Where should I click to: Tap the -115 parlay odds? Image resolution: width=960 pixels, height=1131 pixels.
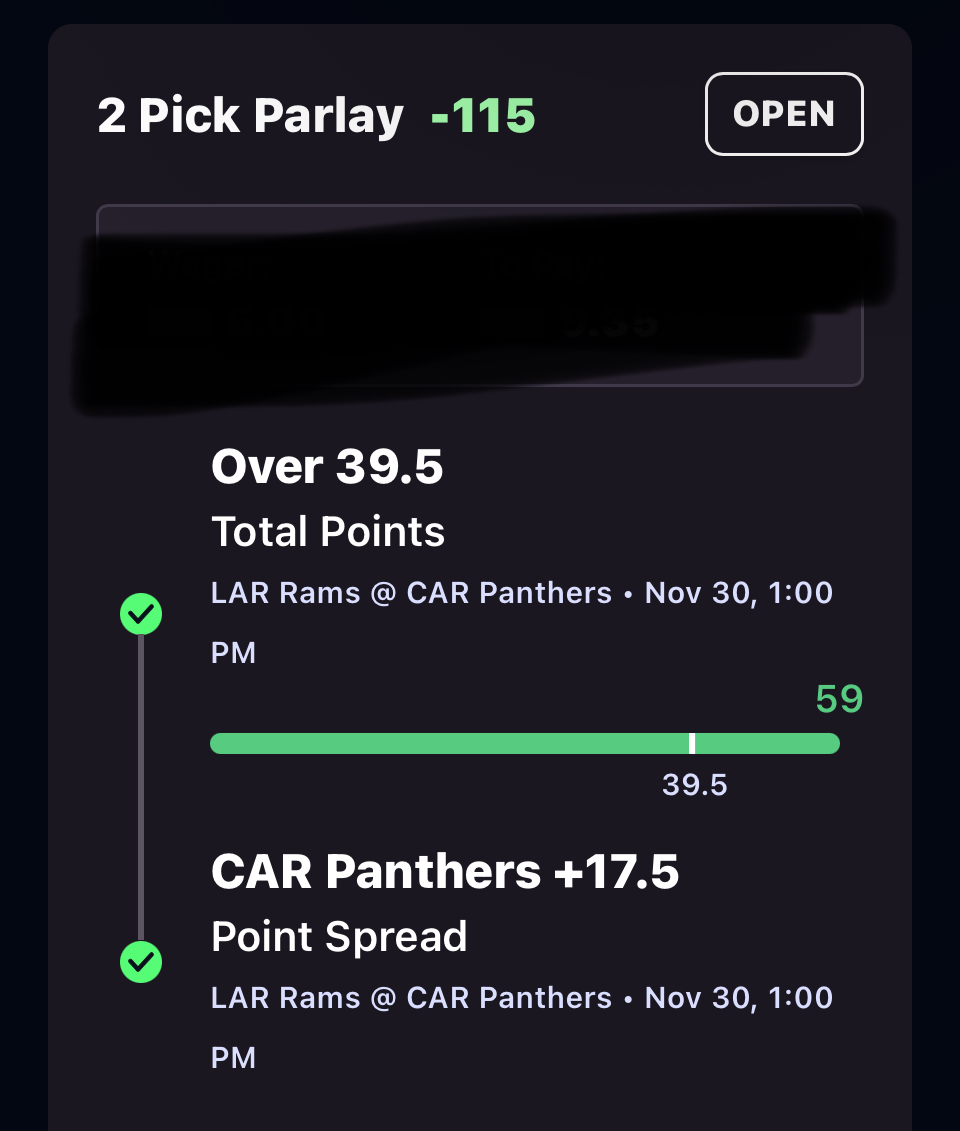tap(483, 116)
